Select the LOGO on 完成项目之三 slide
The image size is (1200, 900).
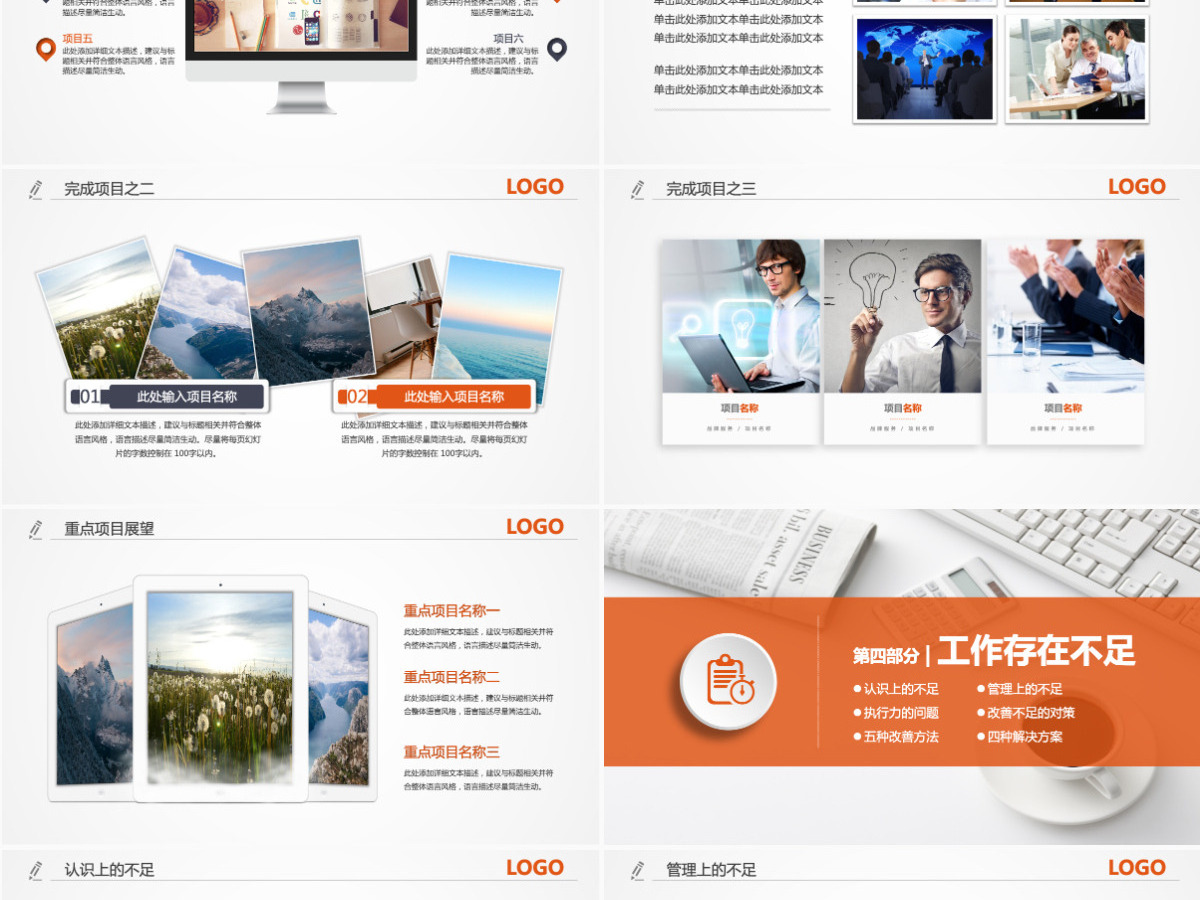click(1137, 187)
